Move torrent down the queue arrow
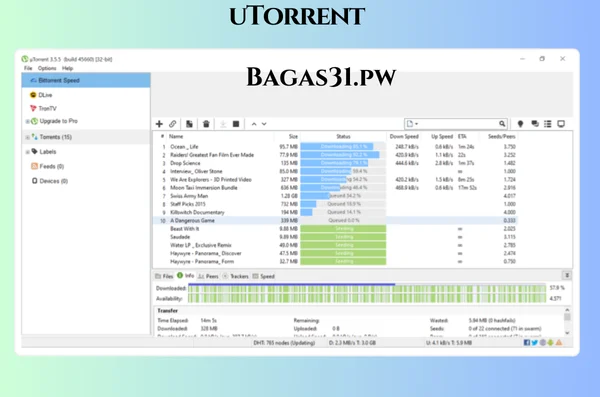600x397 pixels. click(264, 124)
